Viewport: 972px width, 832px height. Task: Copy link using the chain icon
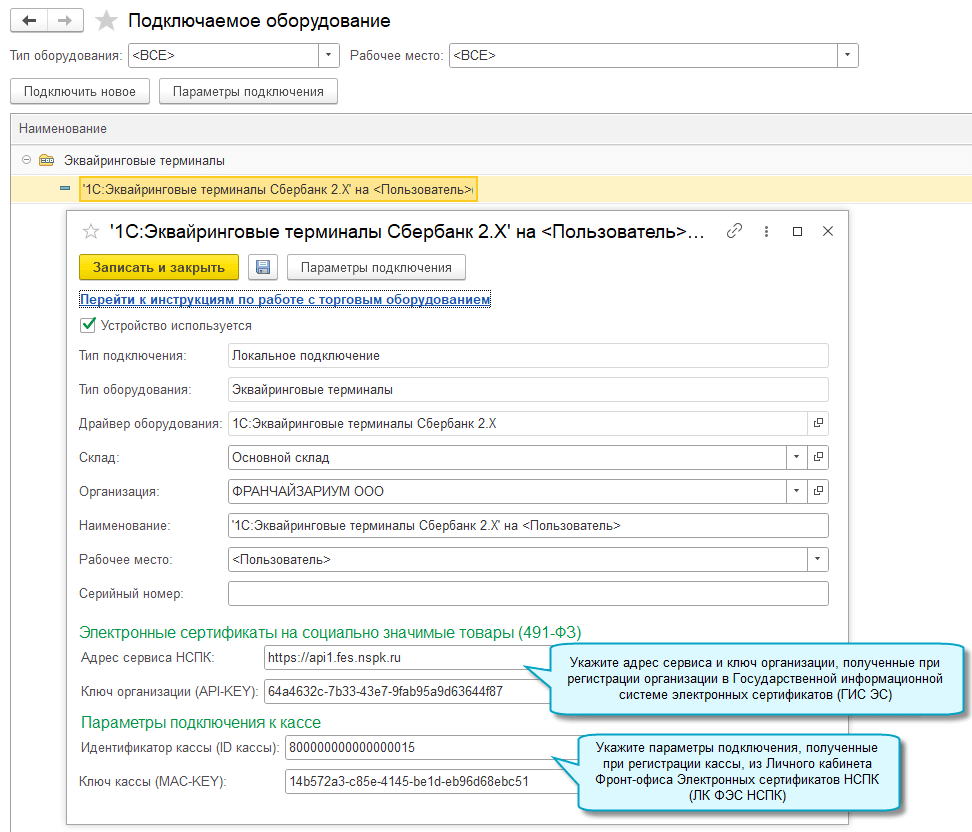pos(735,231)
